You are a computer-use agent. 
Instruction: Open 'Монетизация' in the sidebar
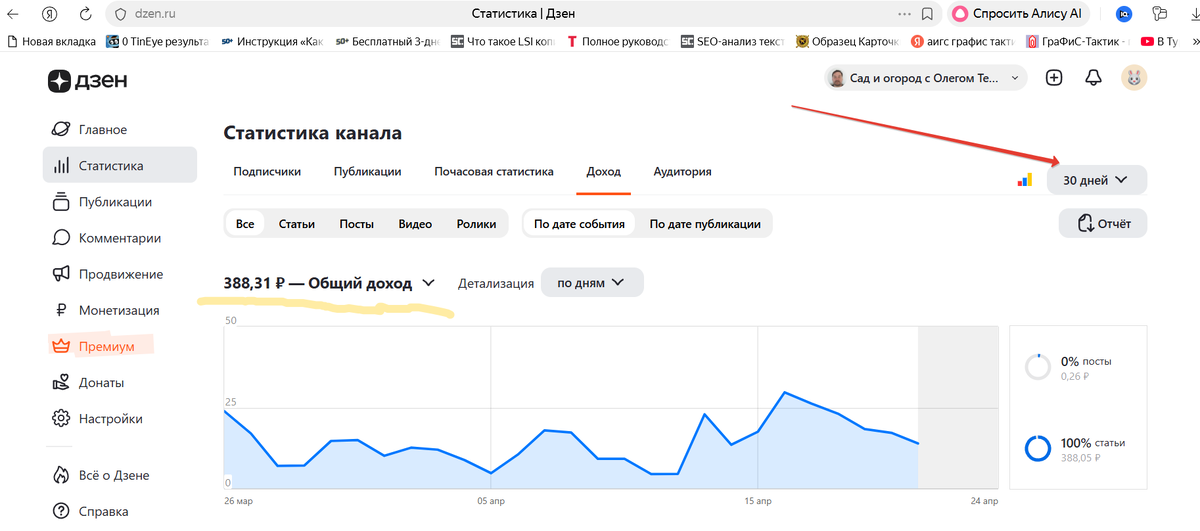(x=120, y=310)
